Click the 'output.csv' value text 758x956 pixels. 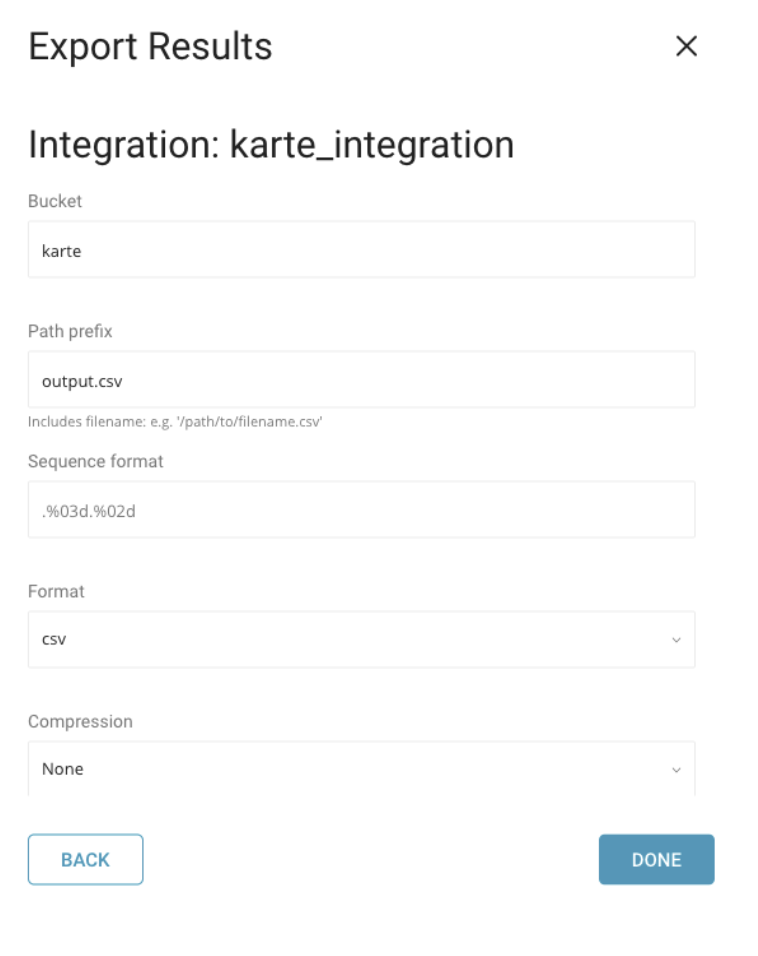click(x=82, y=381)
